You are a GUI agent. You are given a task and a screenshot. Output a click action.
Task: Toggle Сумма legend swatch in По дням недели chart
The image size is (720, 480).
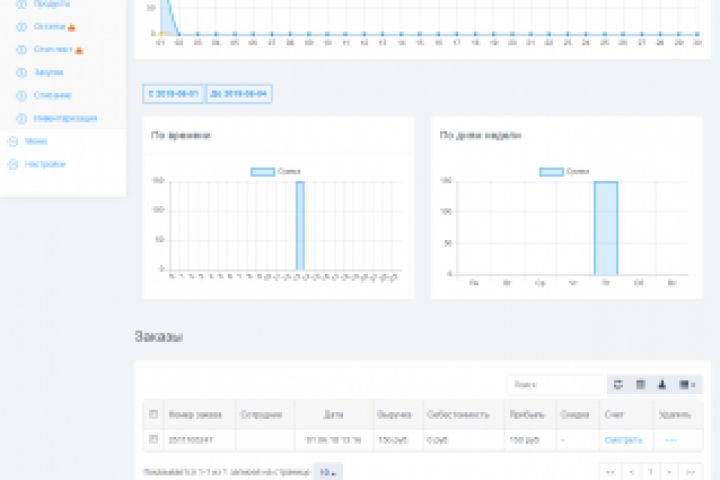(551, 172)
